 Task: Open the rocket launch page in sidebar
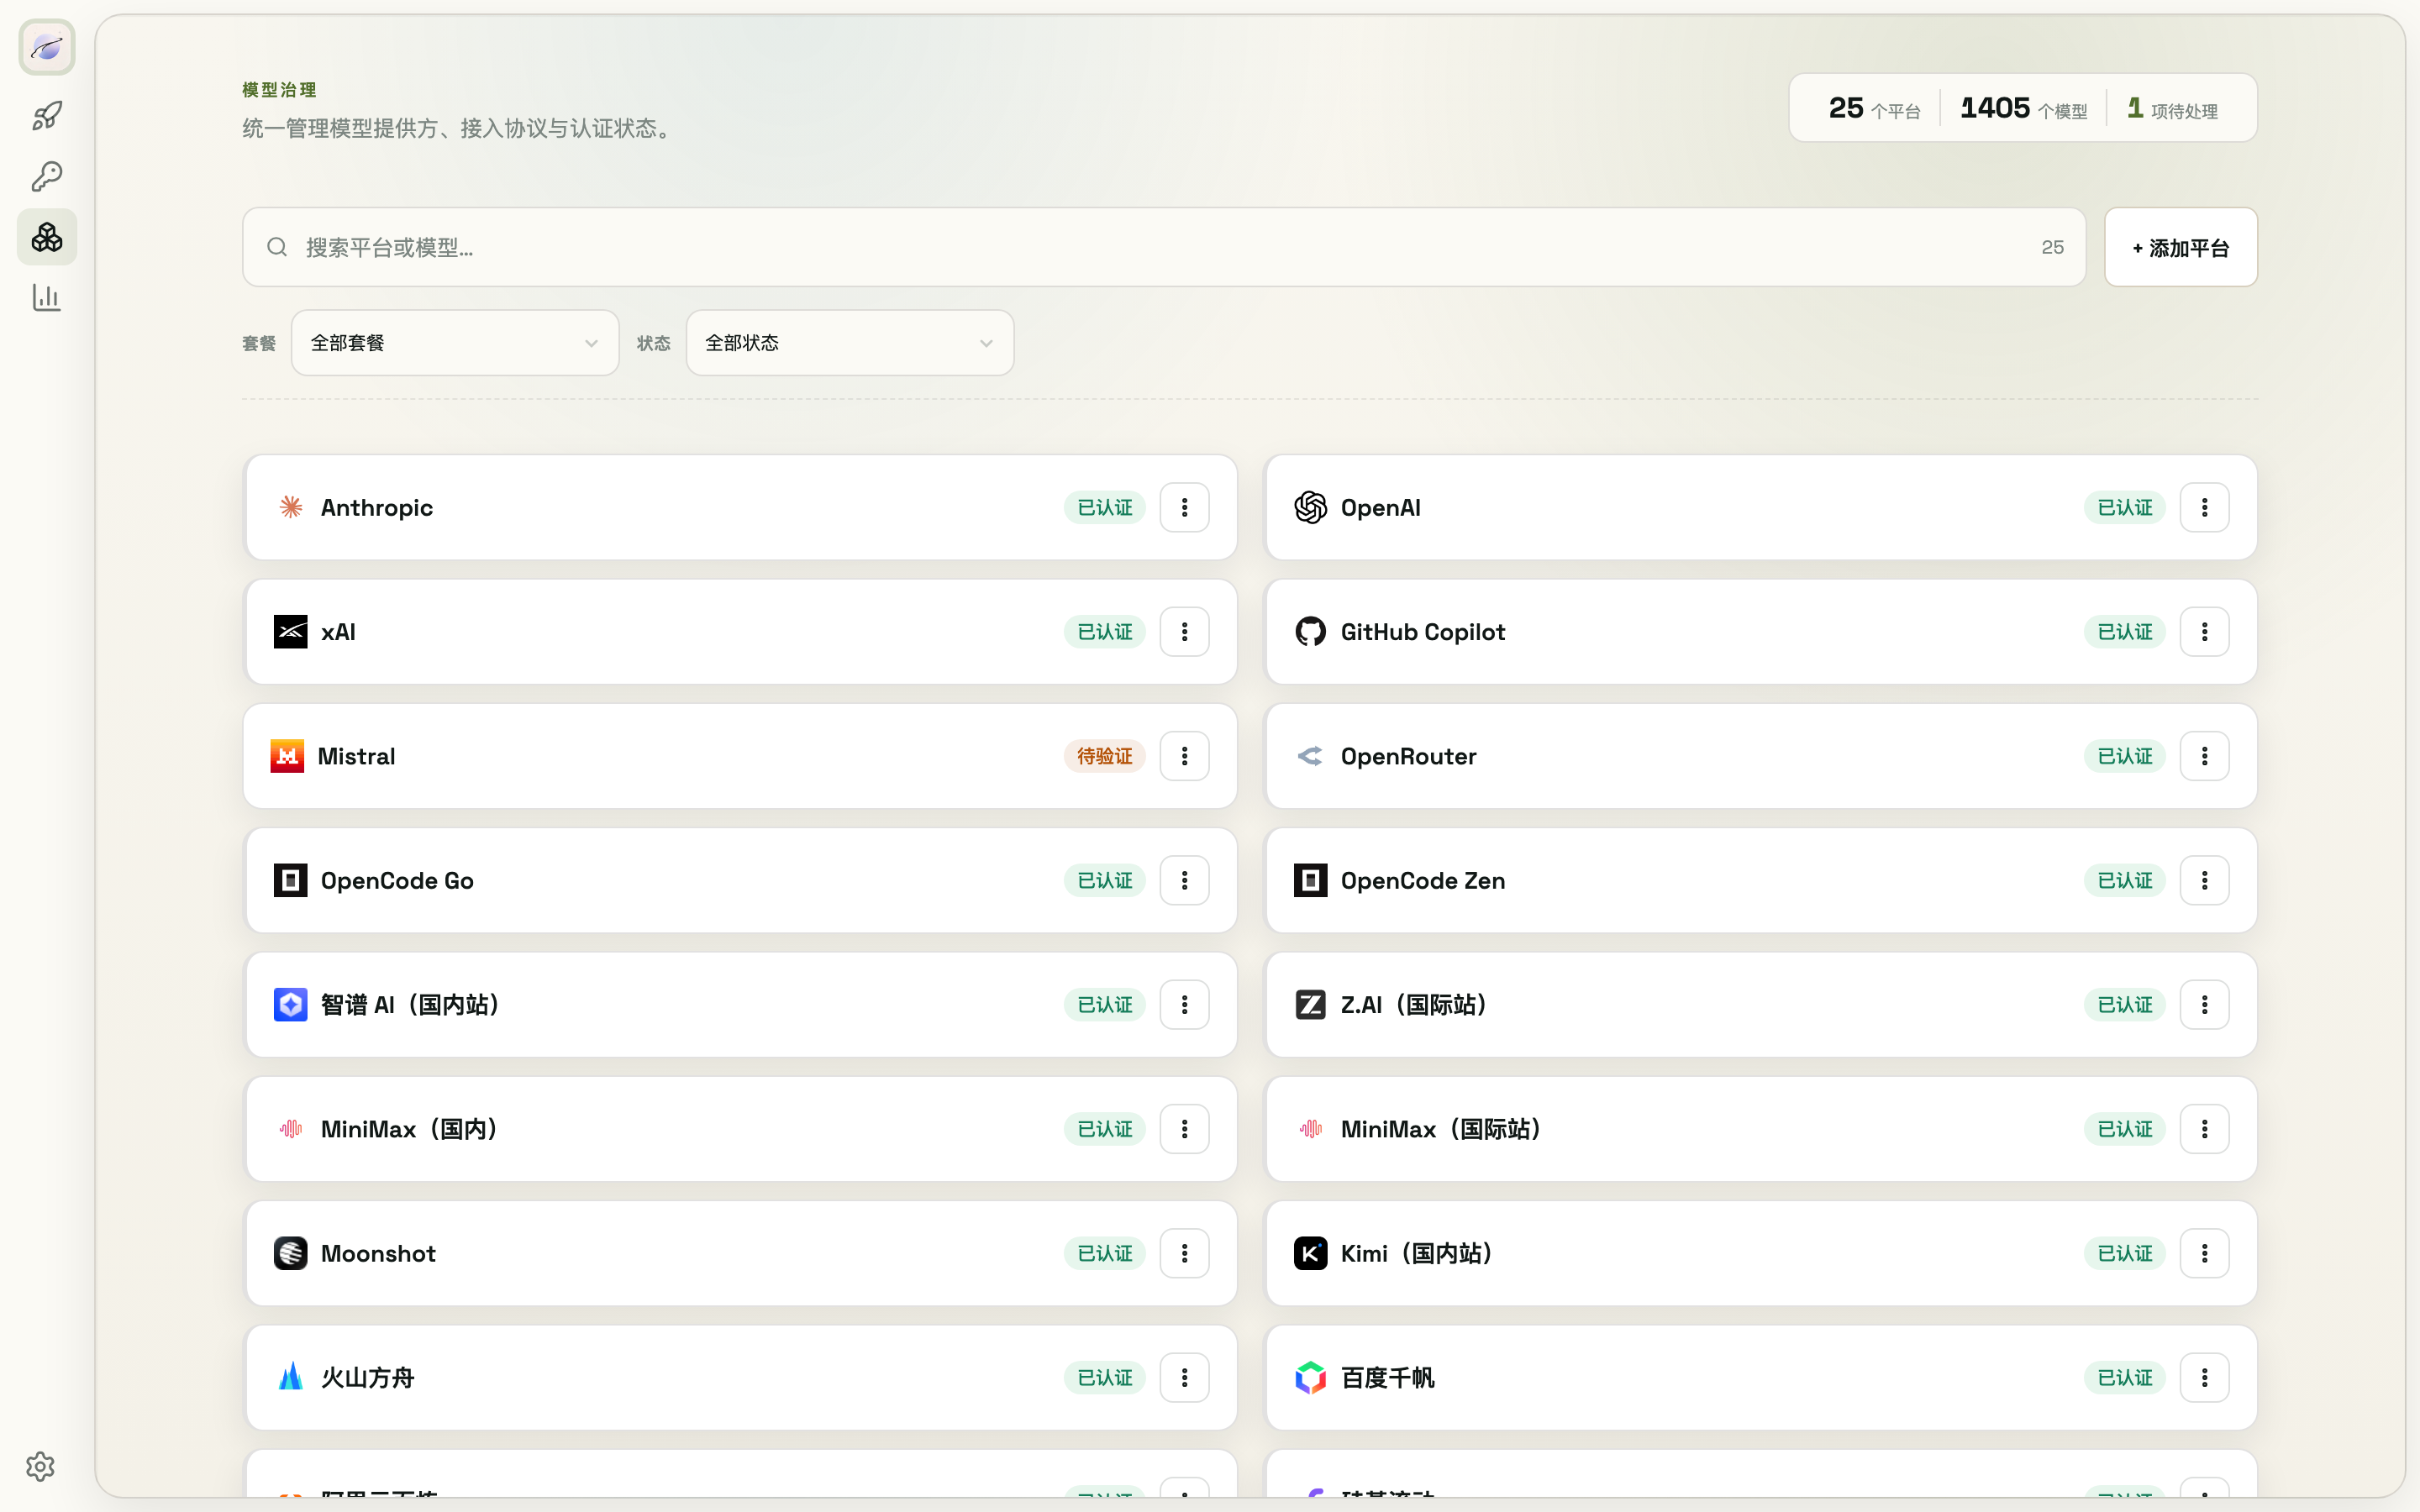47,116
